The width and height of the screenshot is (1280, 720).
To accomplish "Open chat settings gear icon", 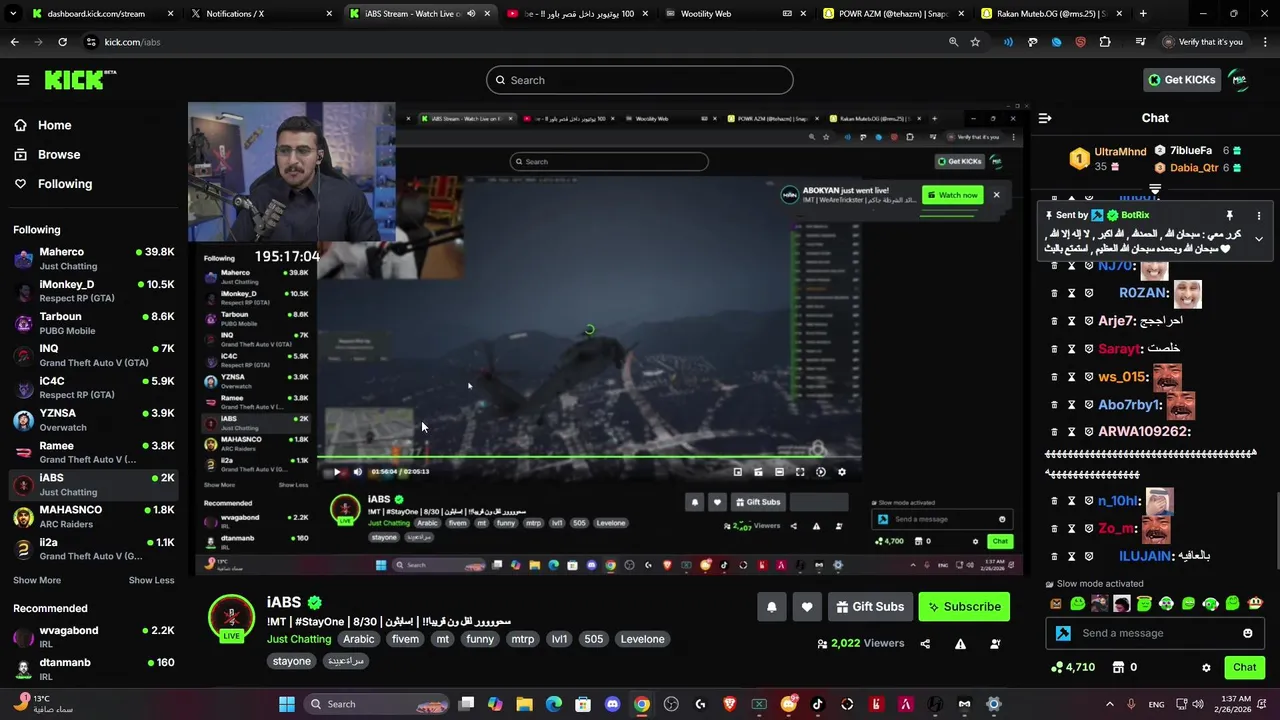I will point(1206,667).
